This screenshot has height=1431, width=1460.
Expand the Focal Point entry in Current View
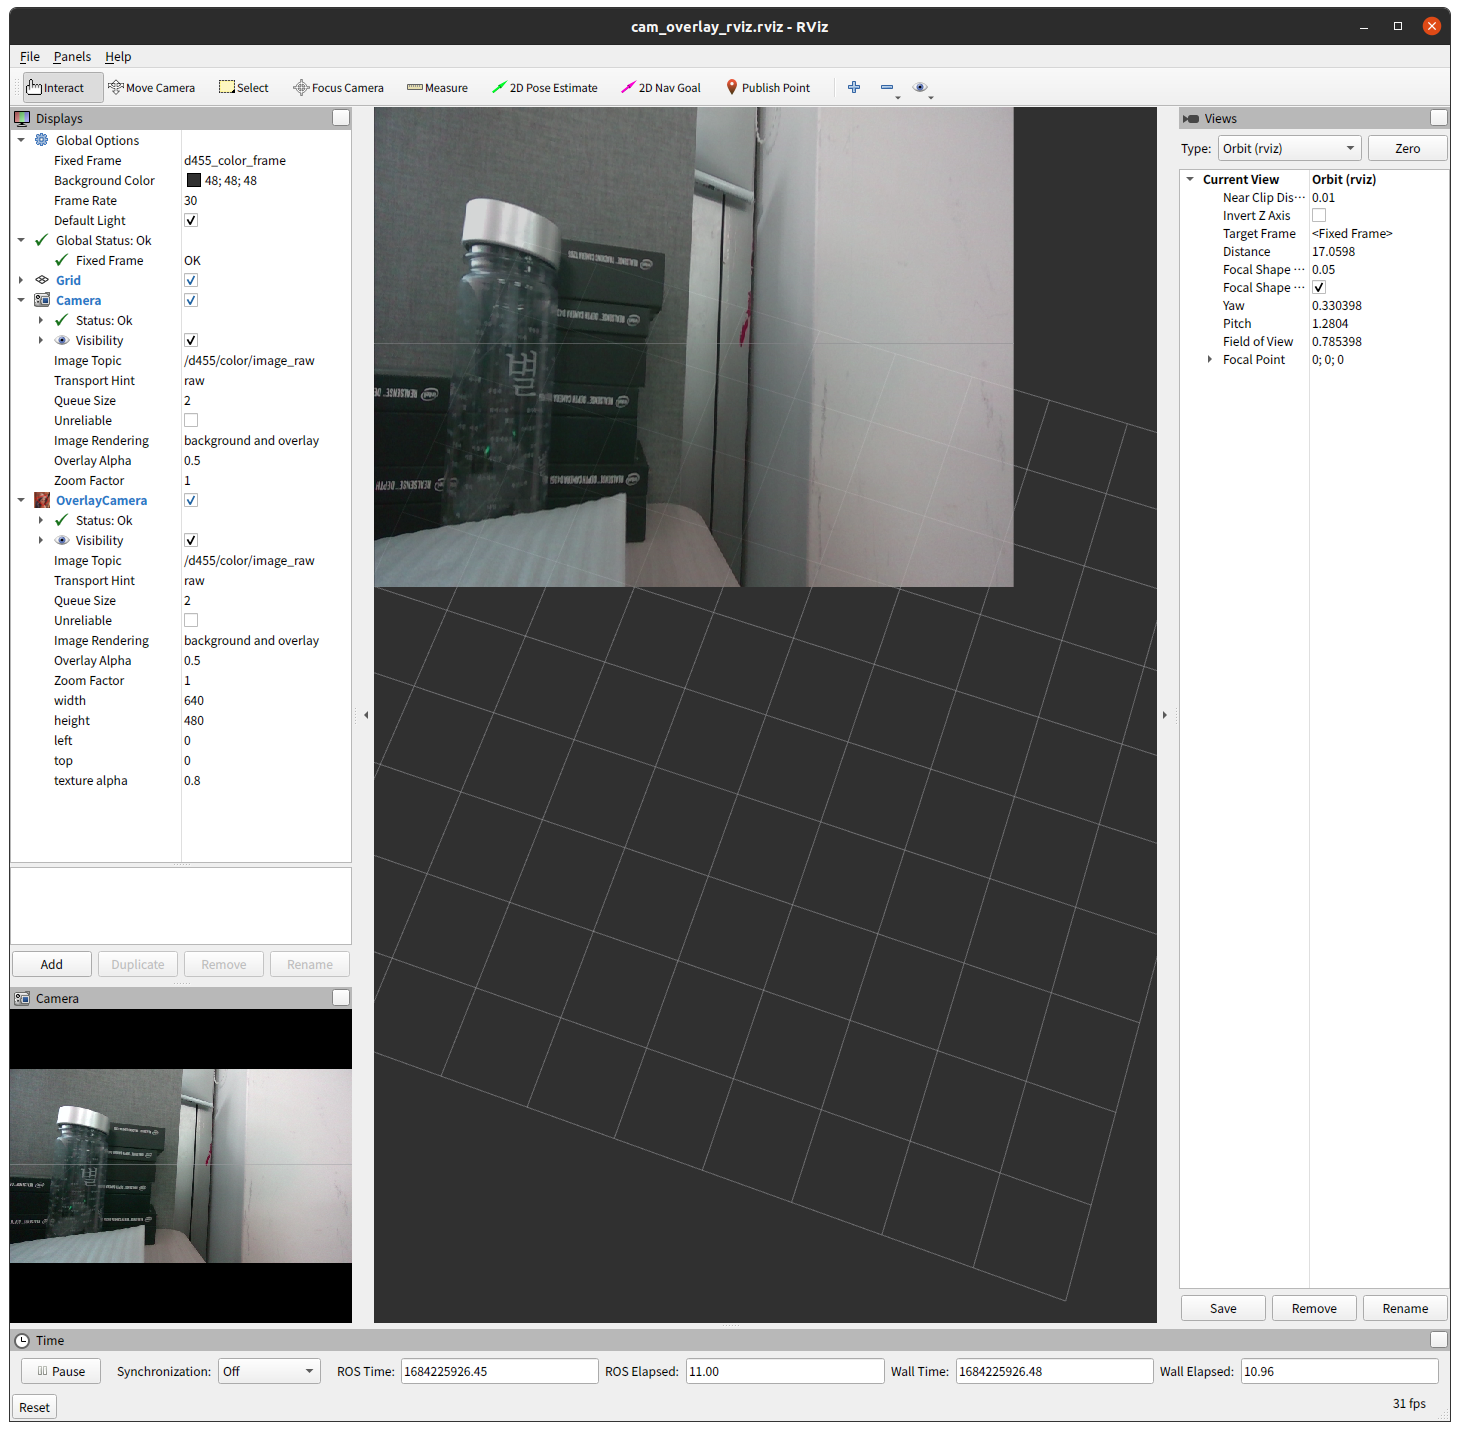1209,359
